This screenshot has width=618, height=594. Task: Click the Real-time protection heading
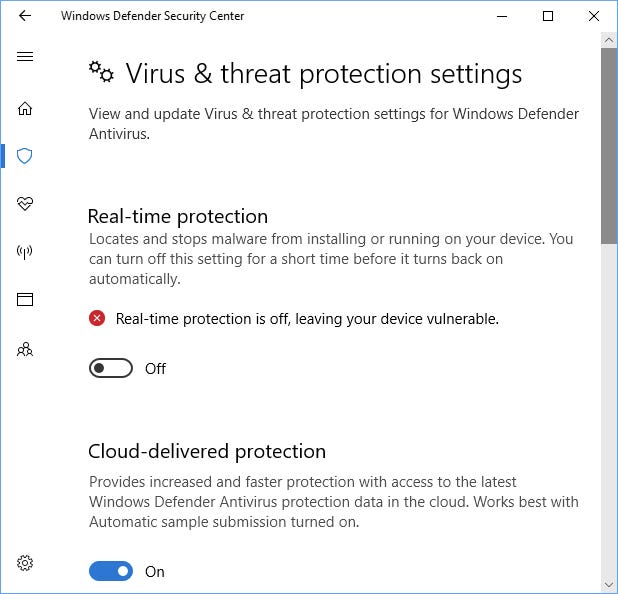point(178,217)
